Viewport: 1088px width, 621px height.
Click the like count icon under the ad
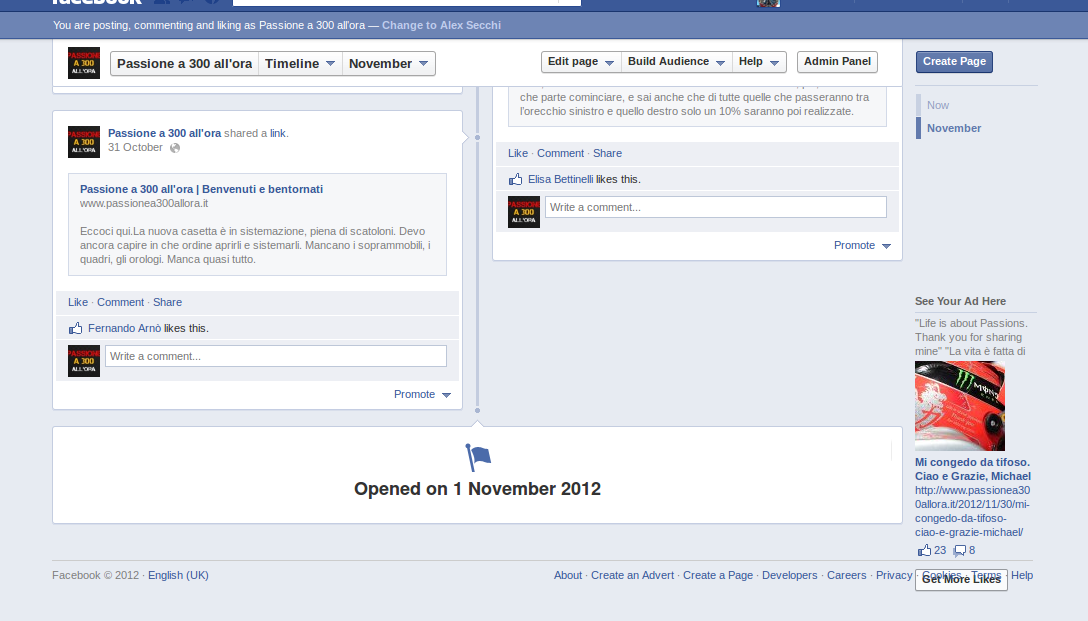pos(924,550)
